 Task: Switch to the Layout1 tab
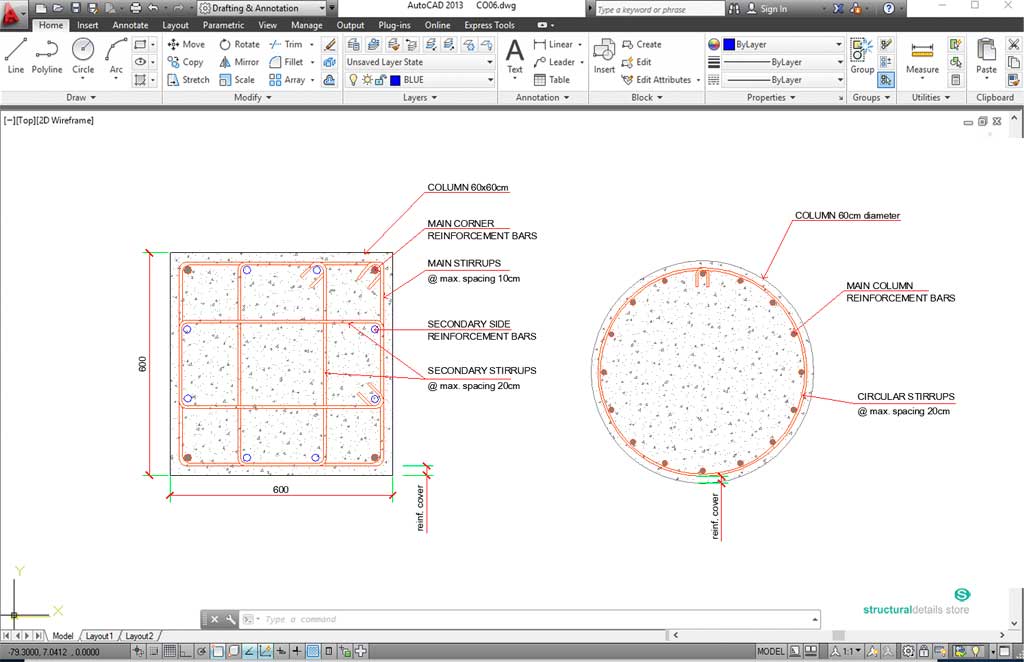(x=99, y=635)
